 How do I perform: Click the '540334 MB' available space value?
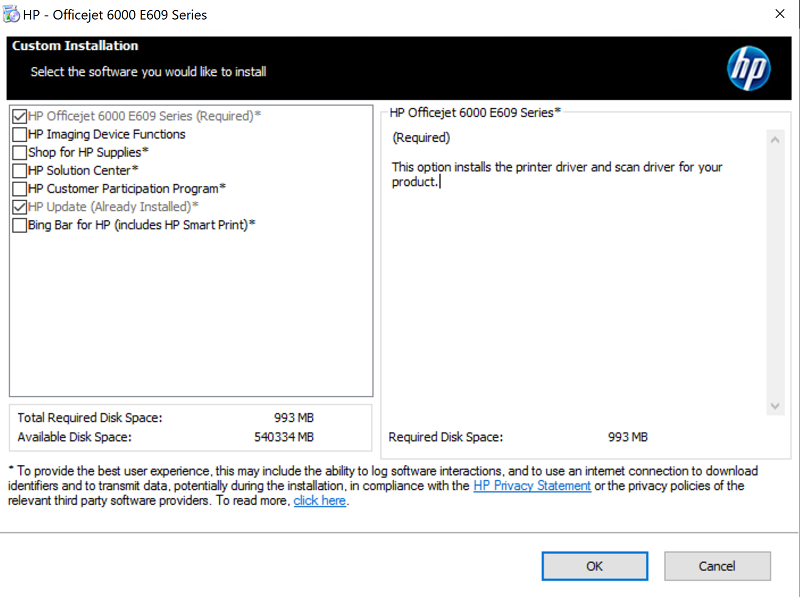284,437
